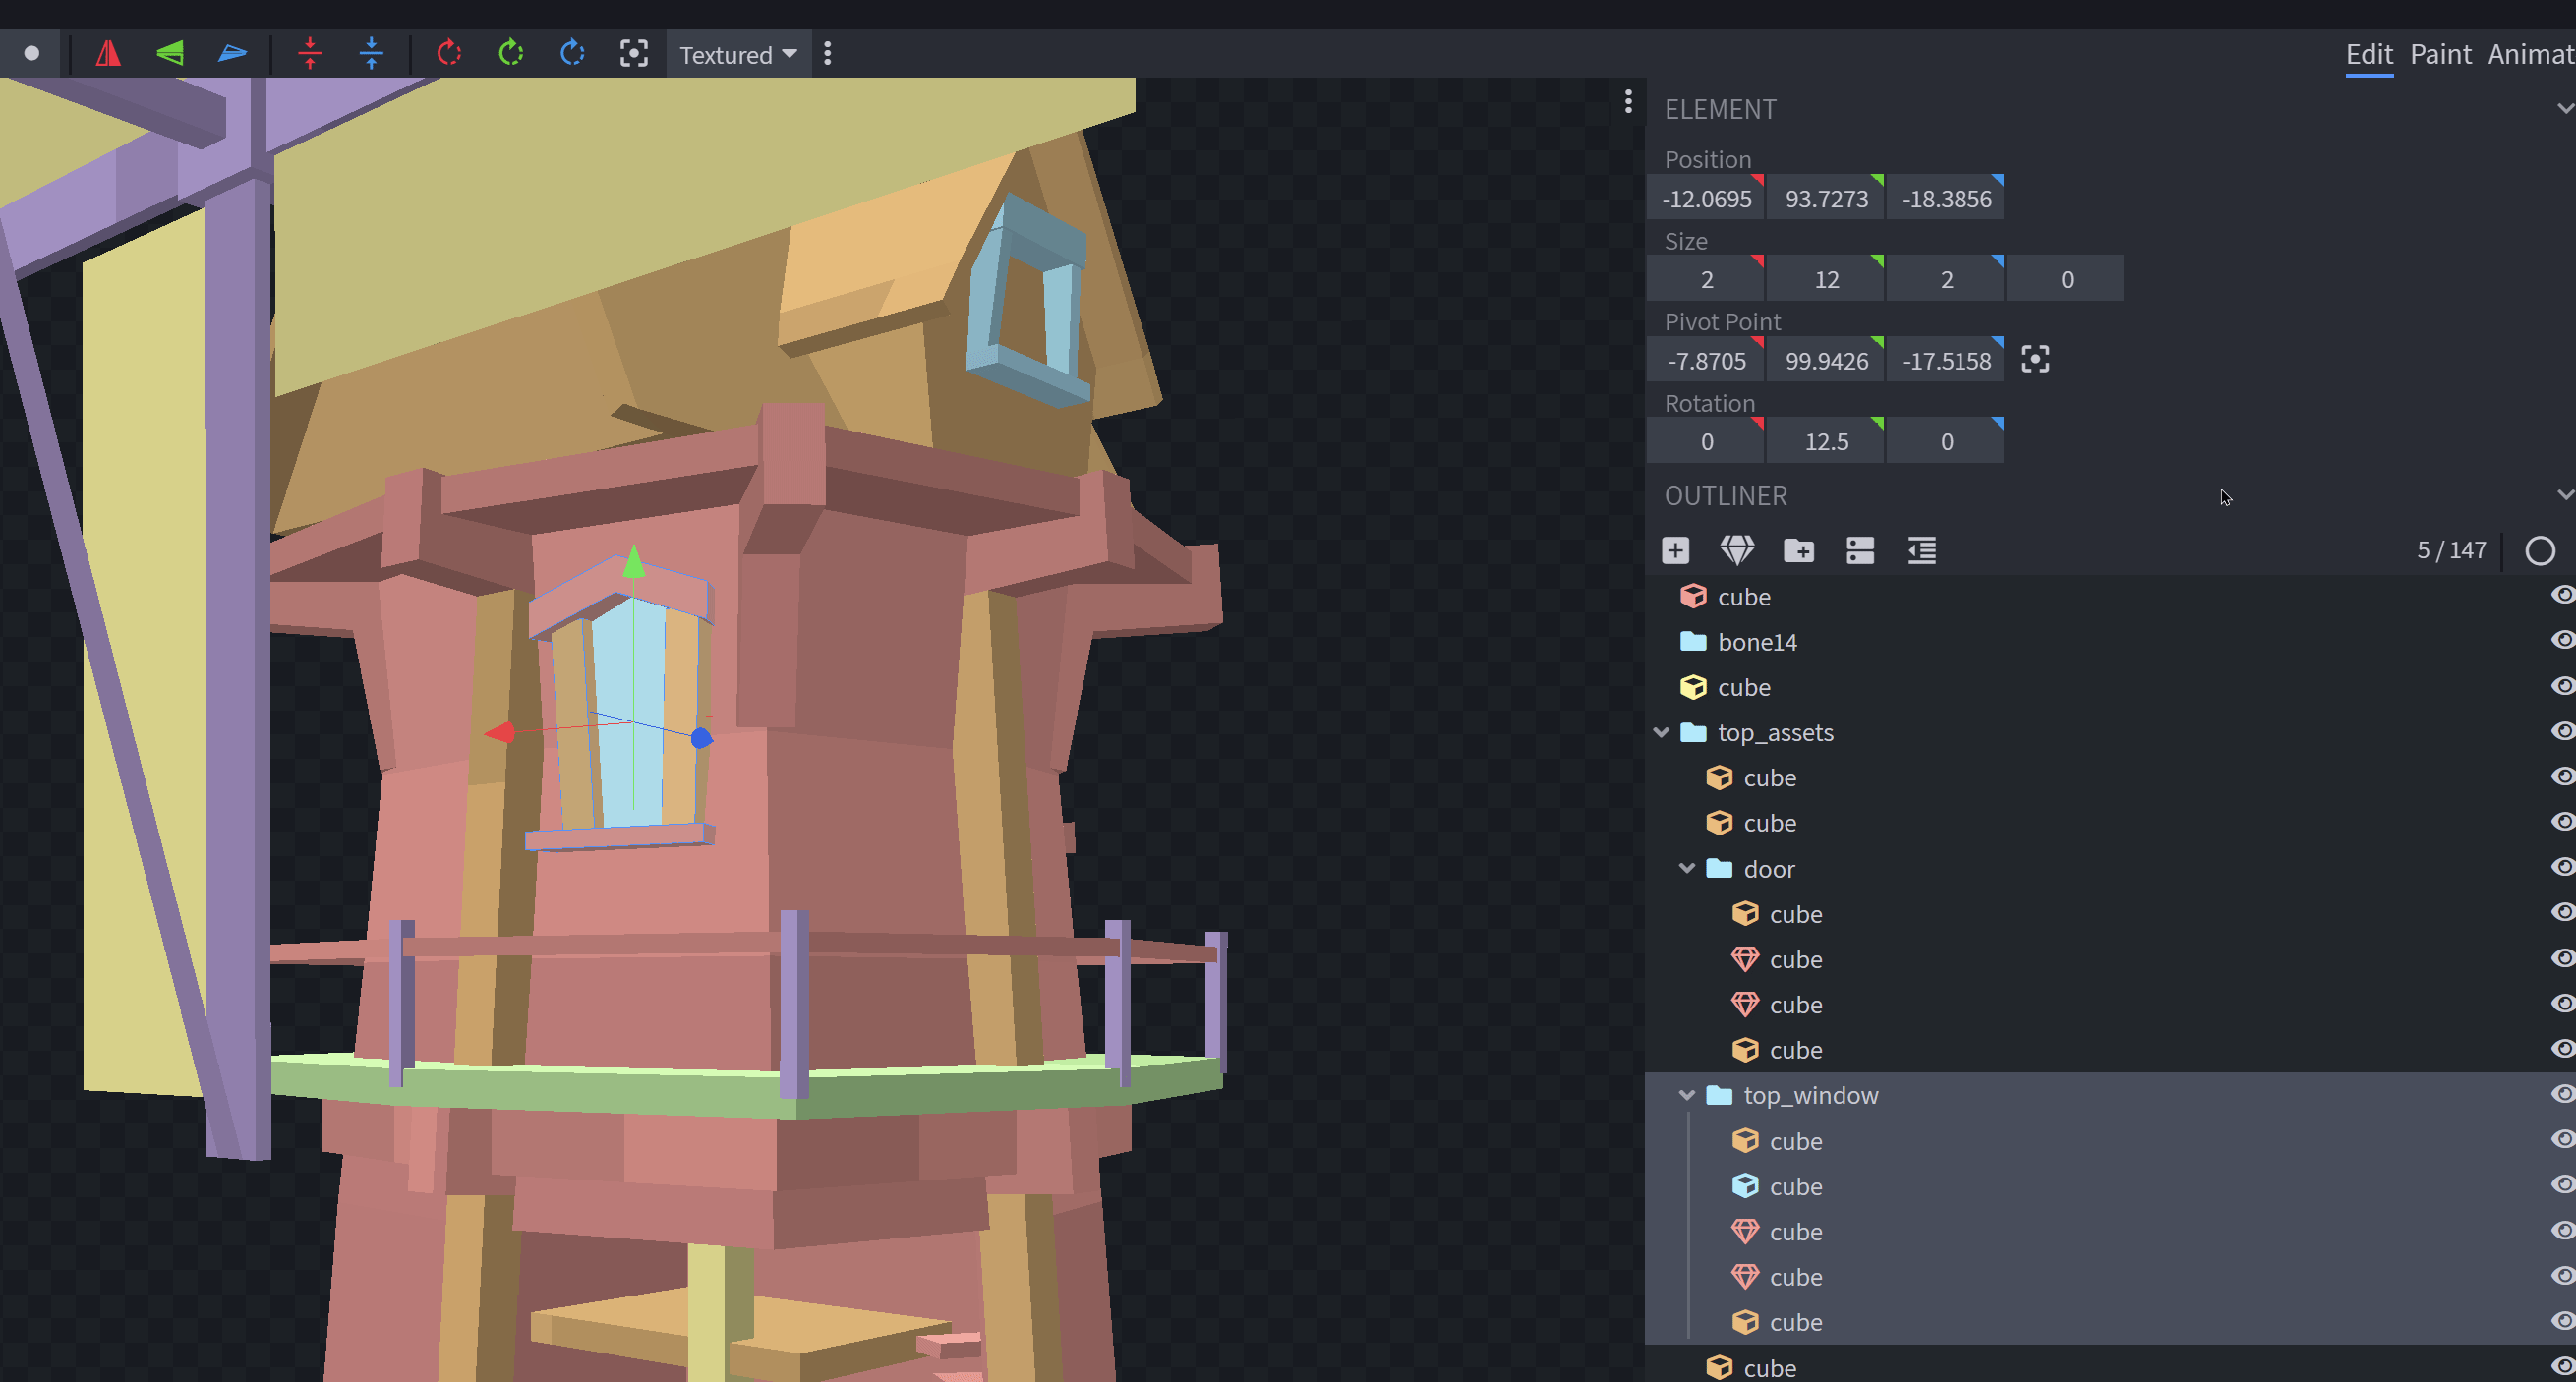
Task: Rotate around X with red rotate icon
Action: click(449, 53)
